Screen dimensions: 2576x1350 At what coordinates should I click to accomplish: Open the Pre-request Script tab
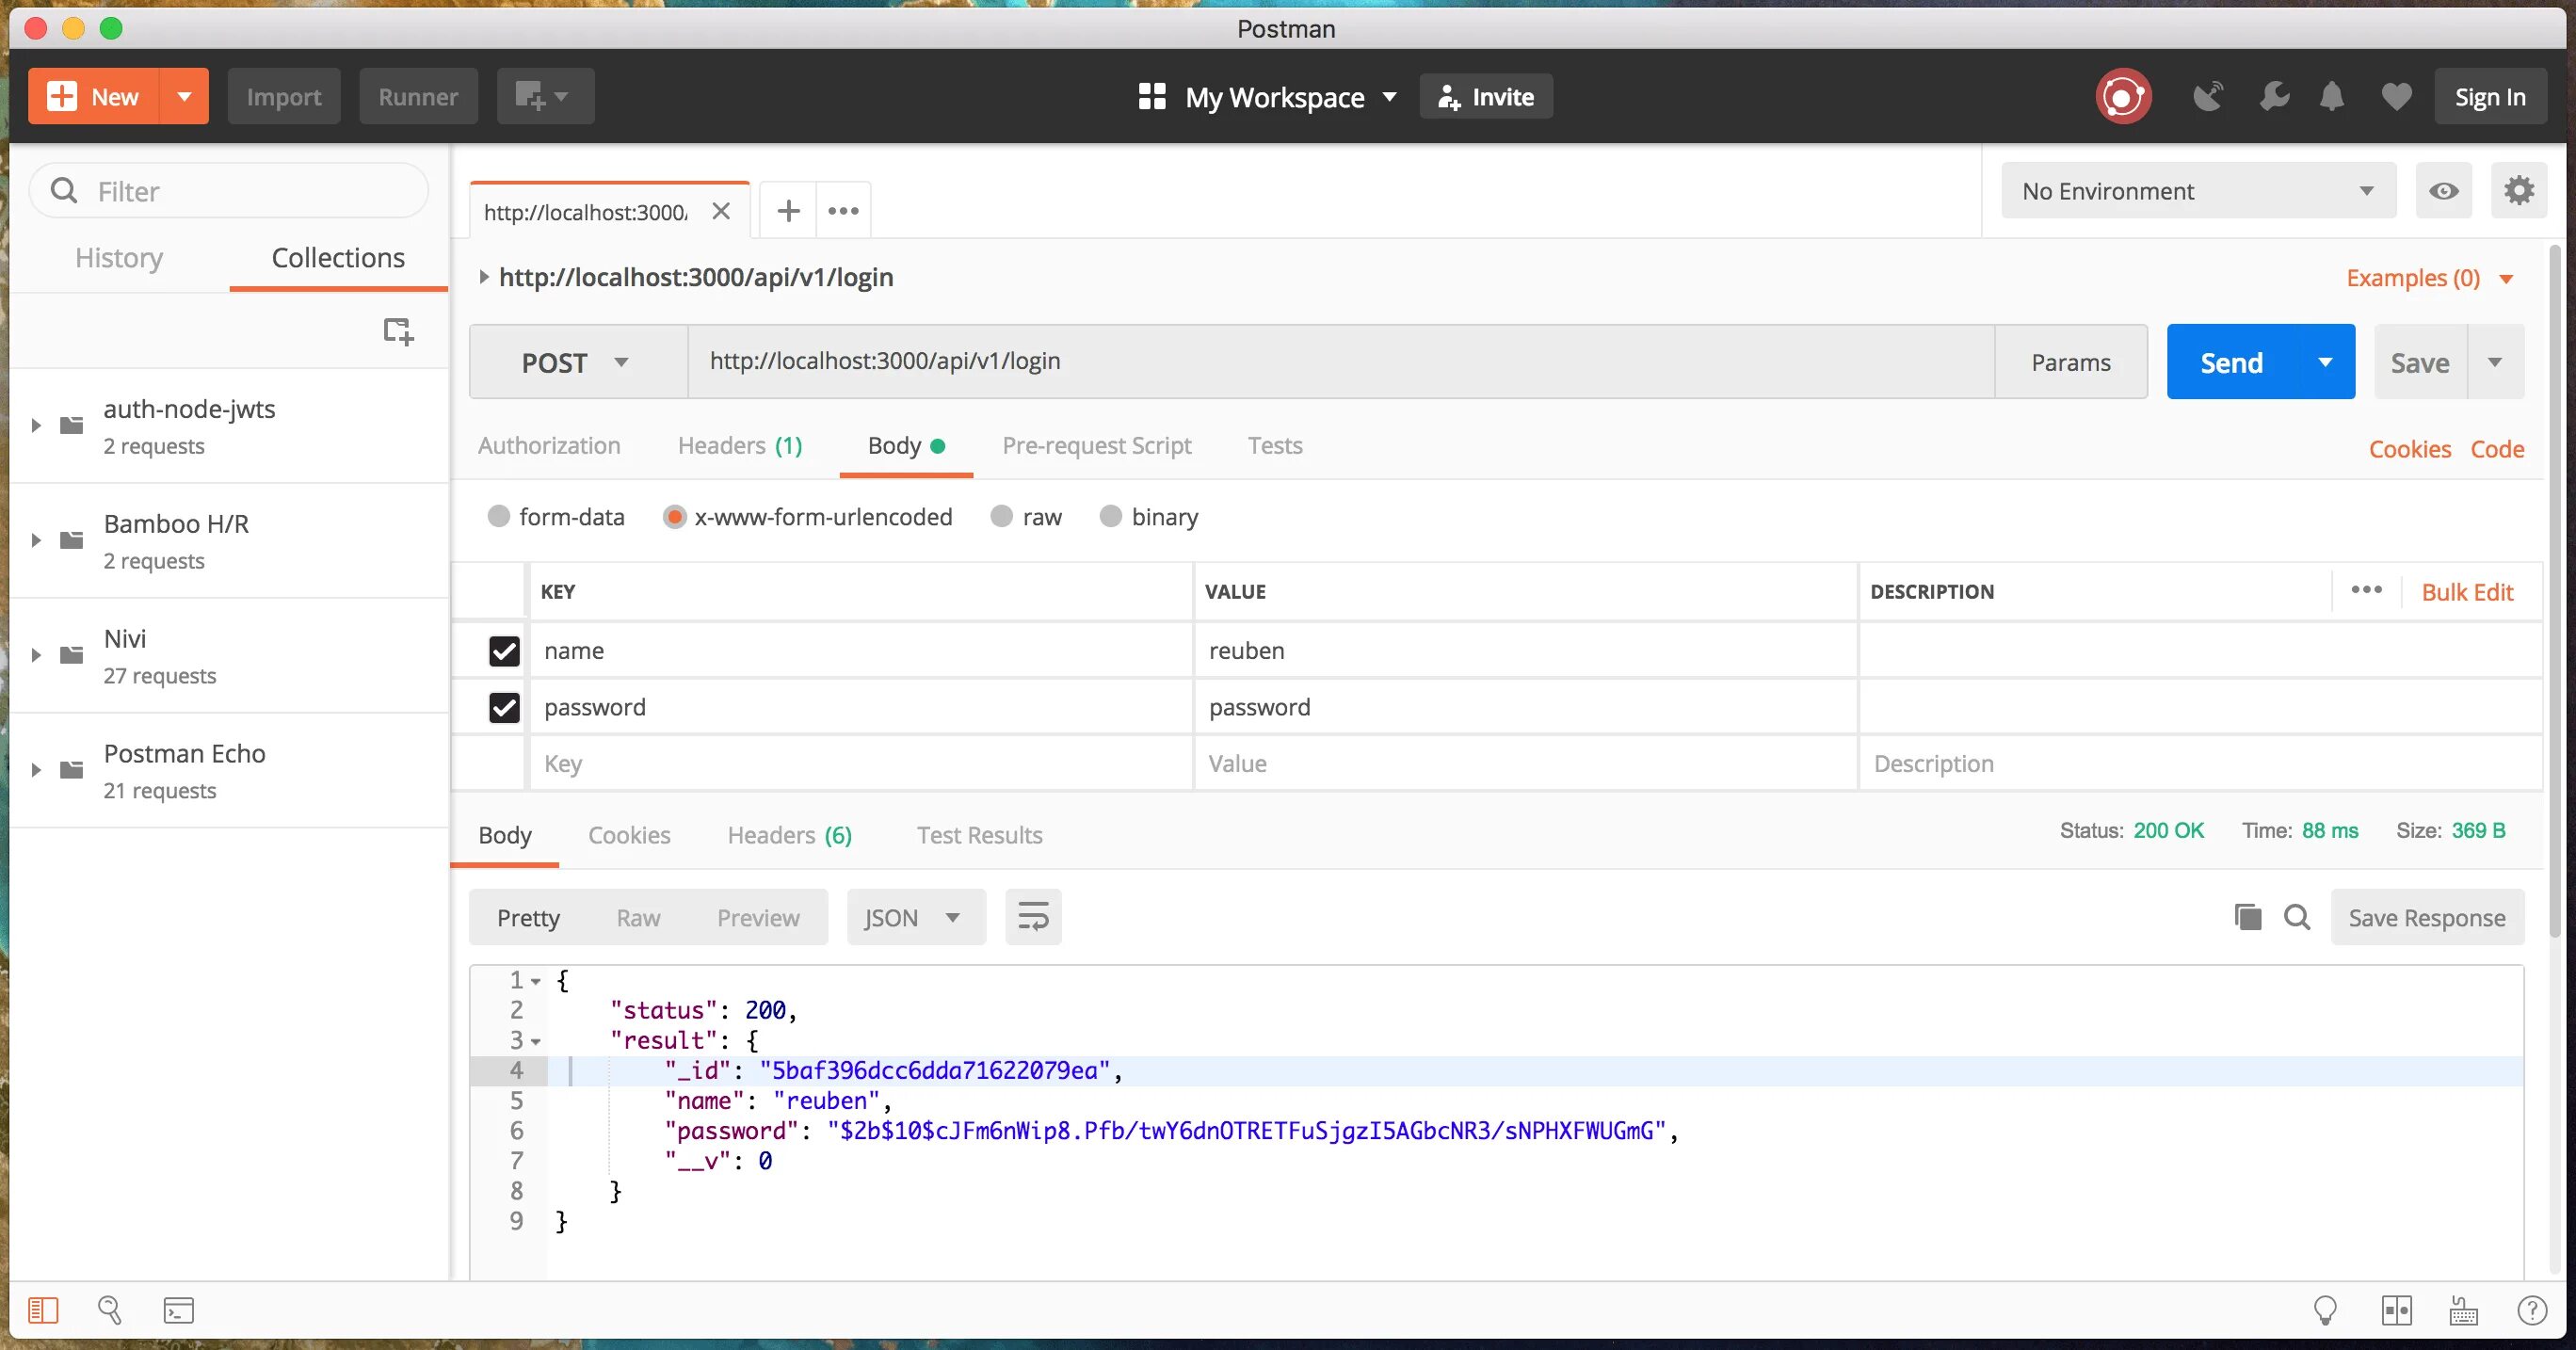[1096, 446]
